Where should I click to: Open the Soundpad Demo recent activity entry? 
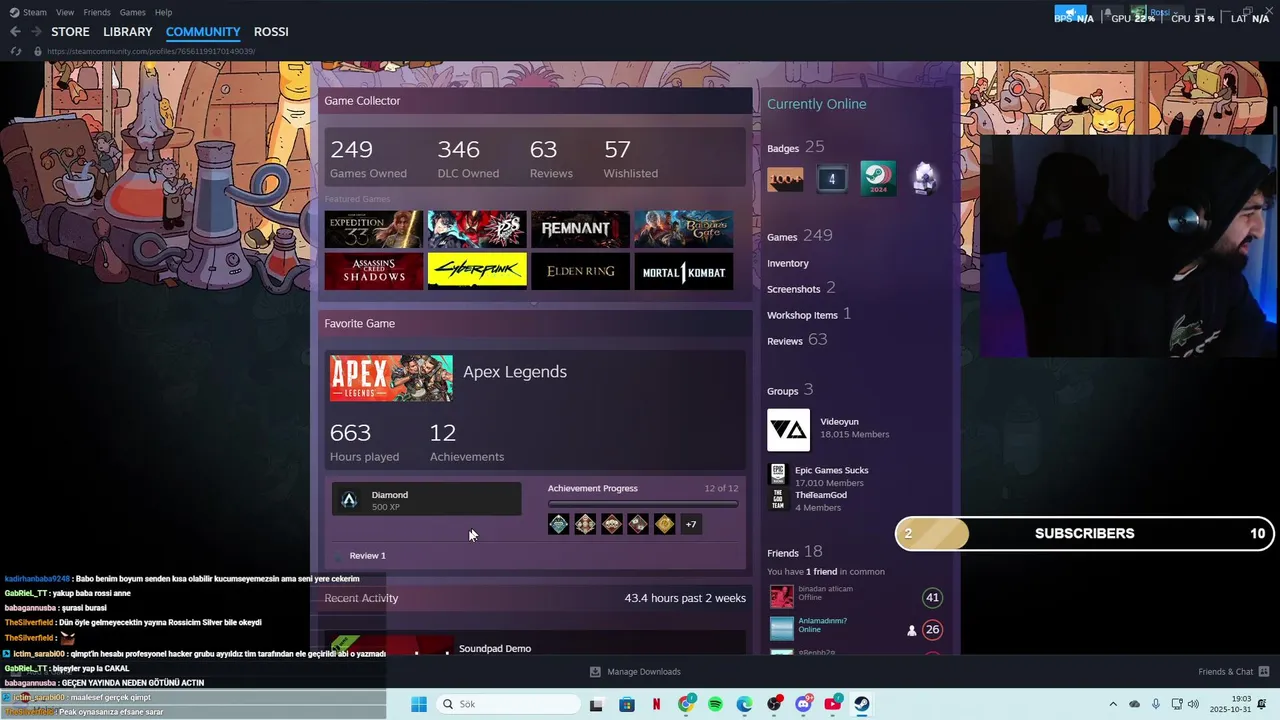(x=495, y=648)
